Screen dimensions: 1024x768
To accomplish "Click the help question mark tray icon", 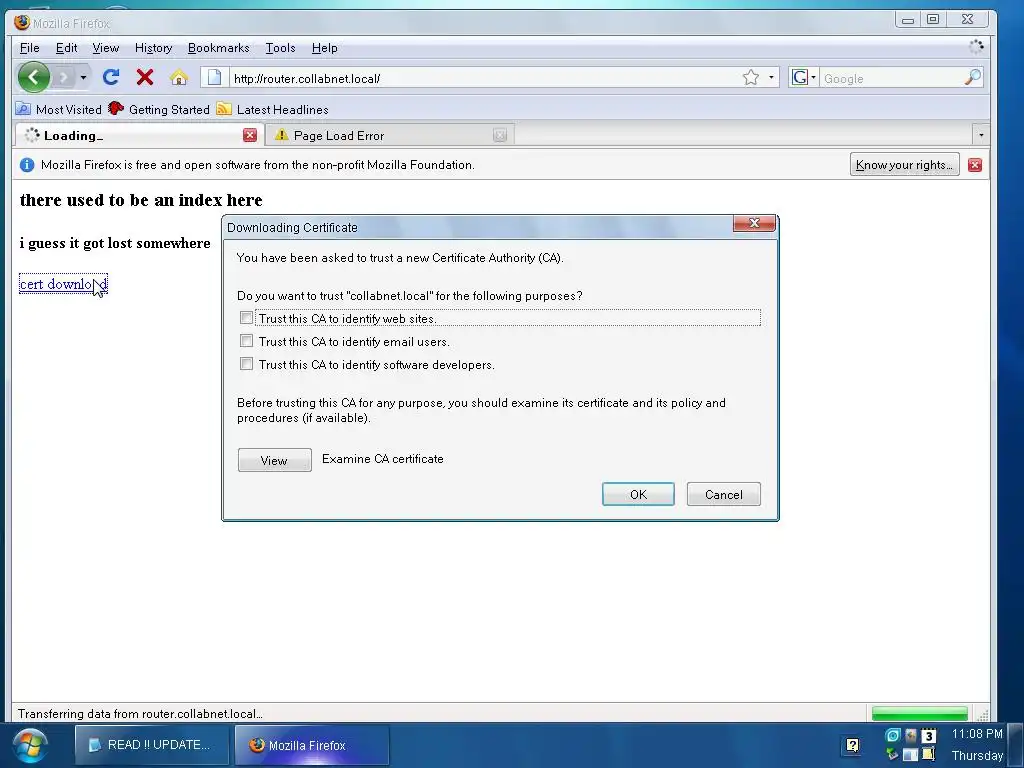I will (x=852, y=745).
